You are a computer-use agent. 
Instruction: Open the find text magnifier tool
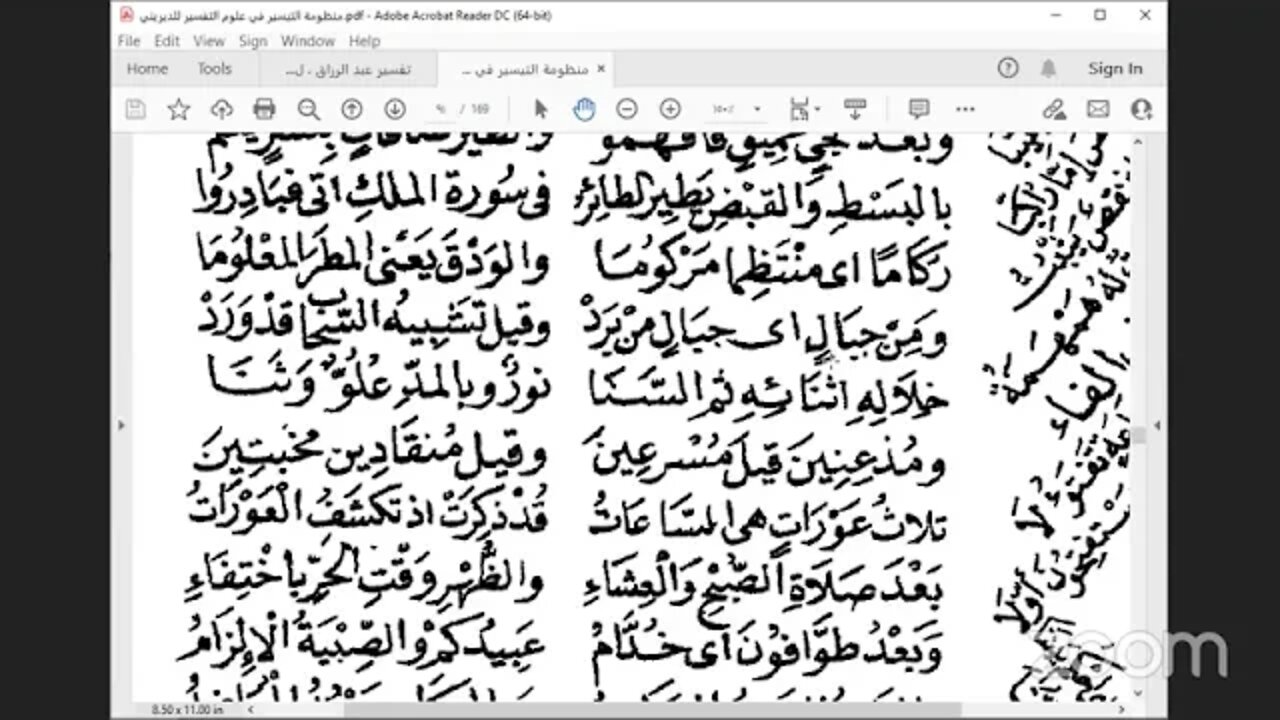tap(309, 110)
